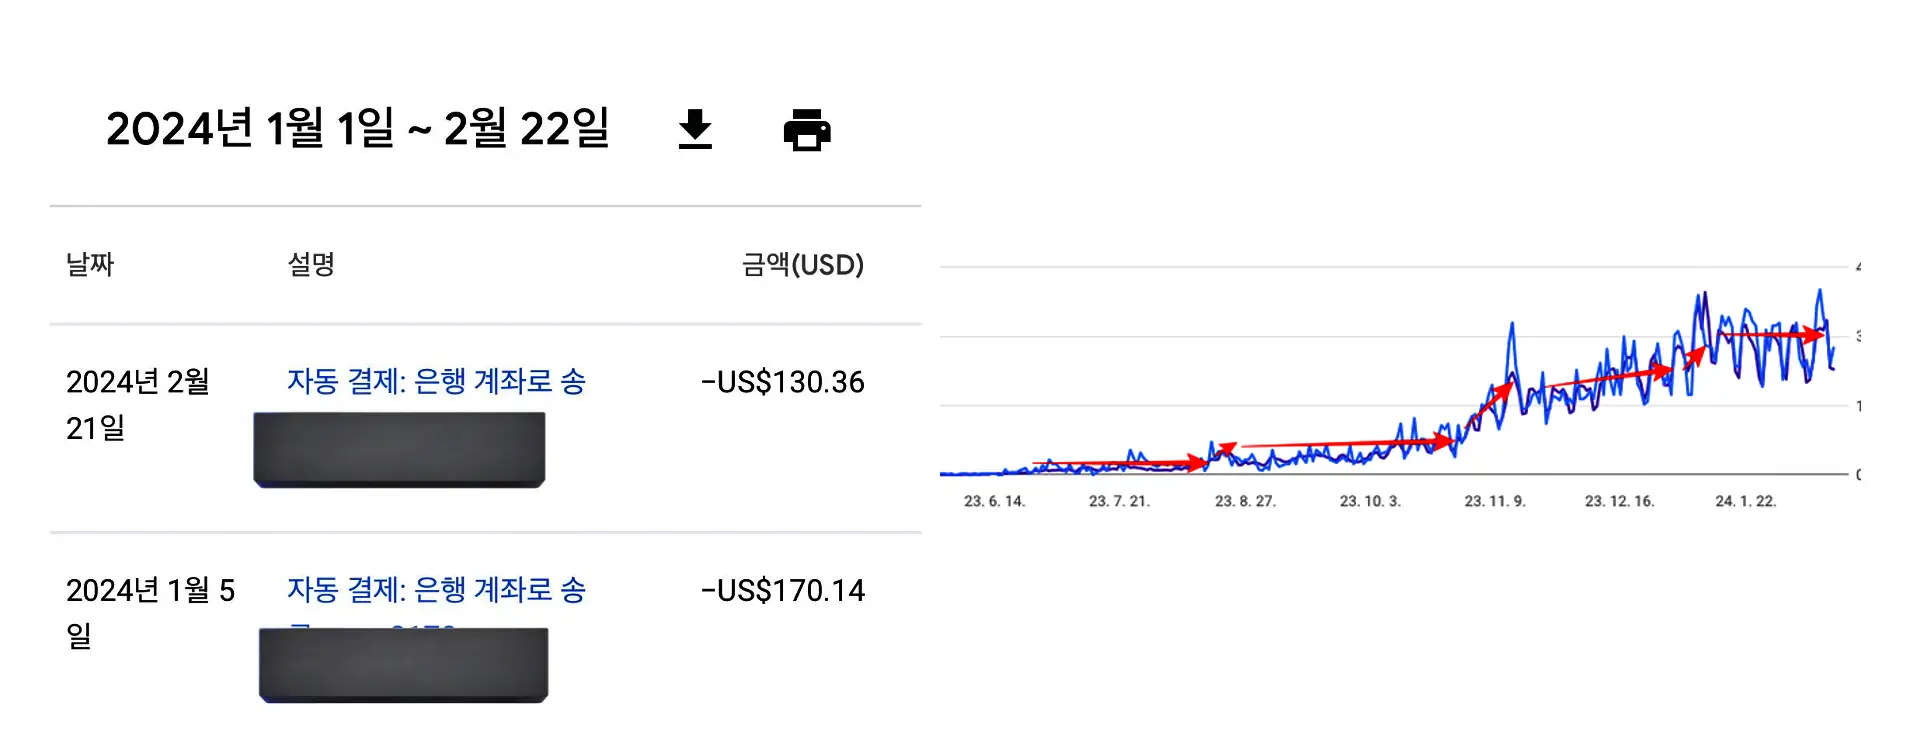Screen dimensions: 1932x746
Task: Select the download arrow to export the payment report
Action: click(x=695, y=130)
